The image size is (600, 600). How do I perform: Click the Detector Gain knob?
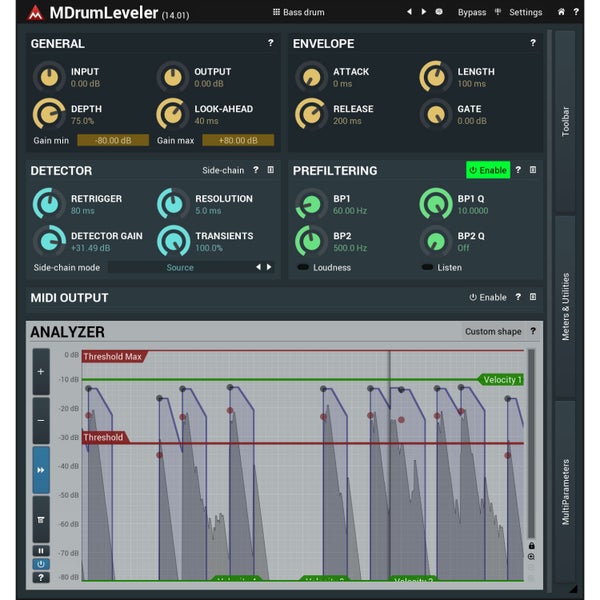coord(49,241)
